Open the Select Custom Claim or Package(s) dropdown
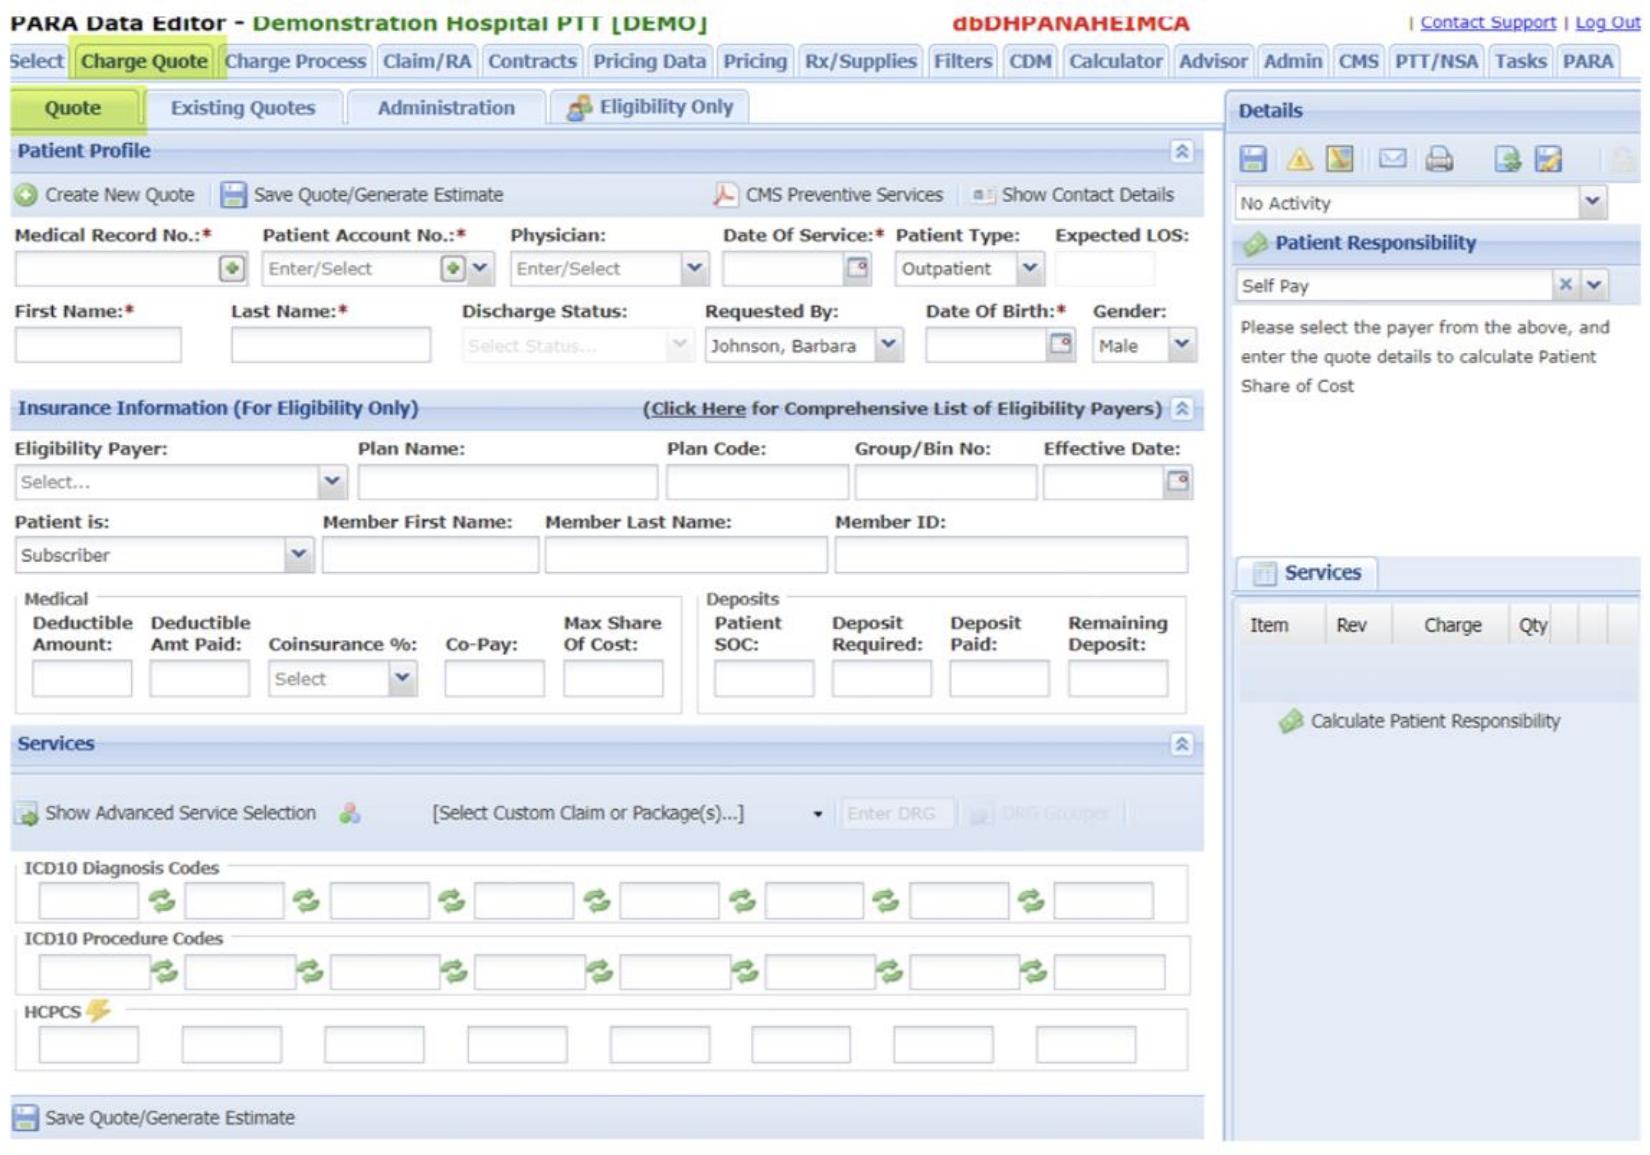Image resolution: width=1650 pixels, height=1155 pixels. pyautogui.click(x=817, y=814)
